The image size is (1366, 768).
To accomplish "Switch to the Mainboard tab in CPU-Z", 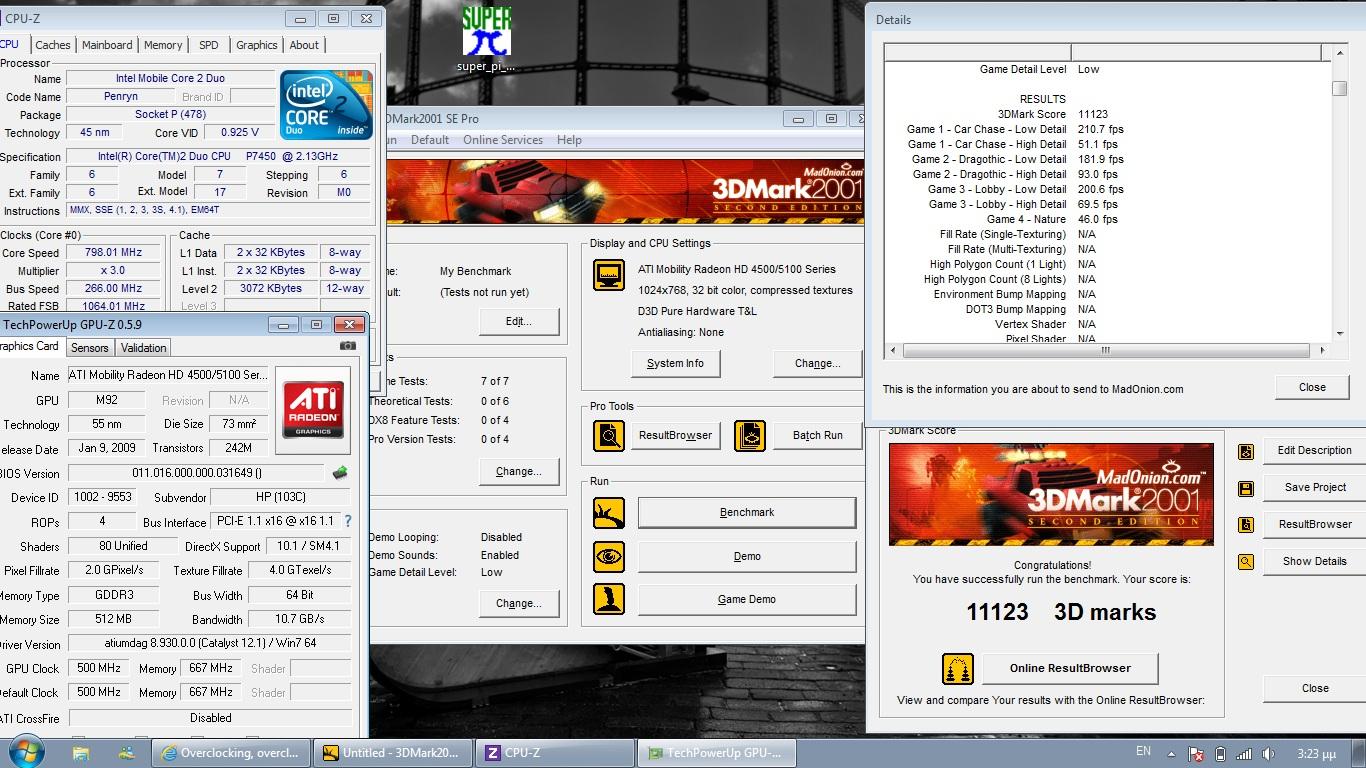I will 107,45.
